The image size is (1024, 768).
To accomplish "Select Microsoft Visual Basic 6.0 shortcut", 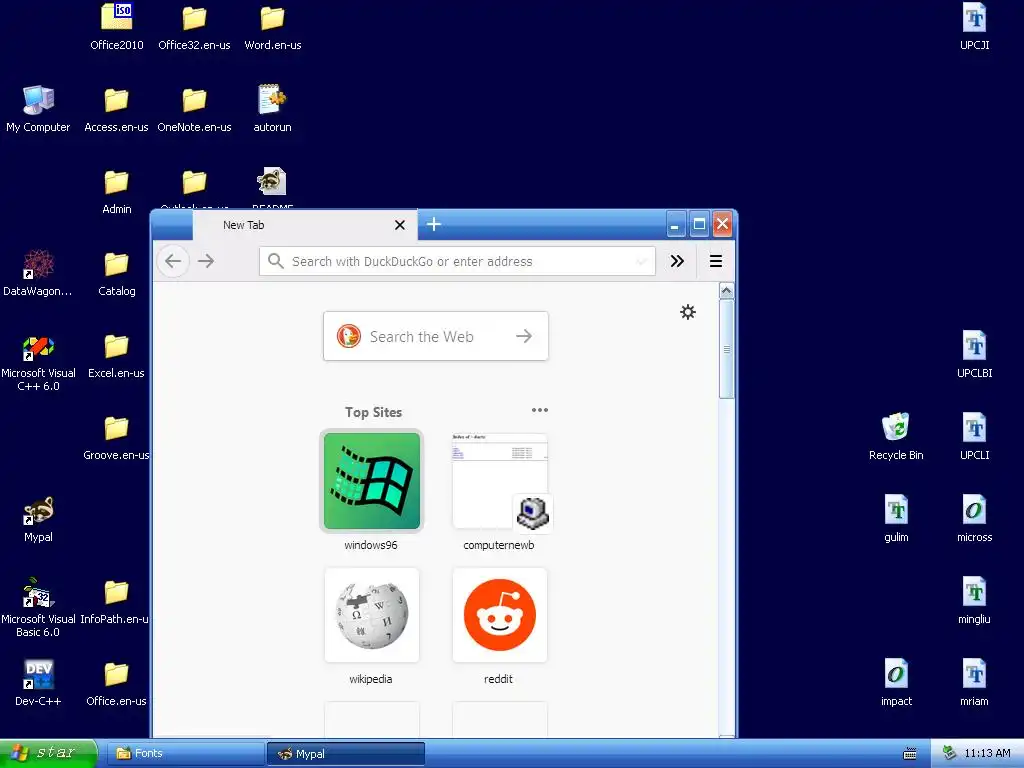I will coord(38,593).
